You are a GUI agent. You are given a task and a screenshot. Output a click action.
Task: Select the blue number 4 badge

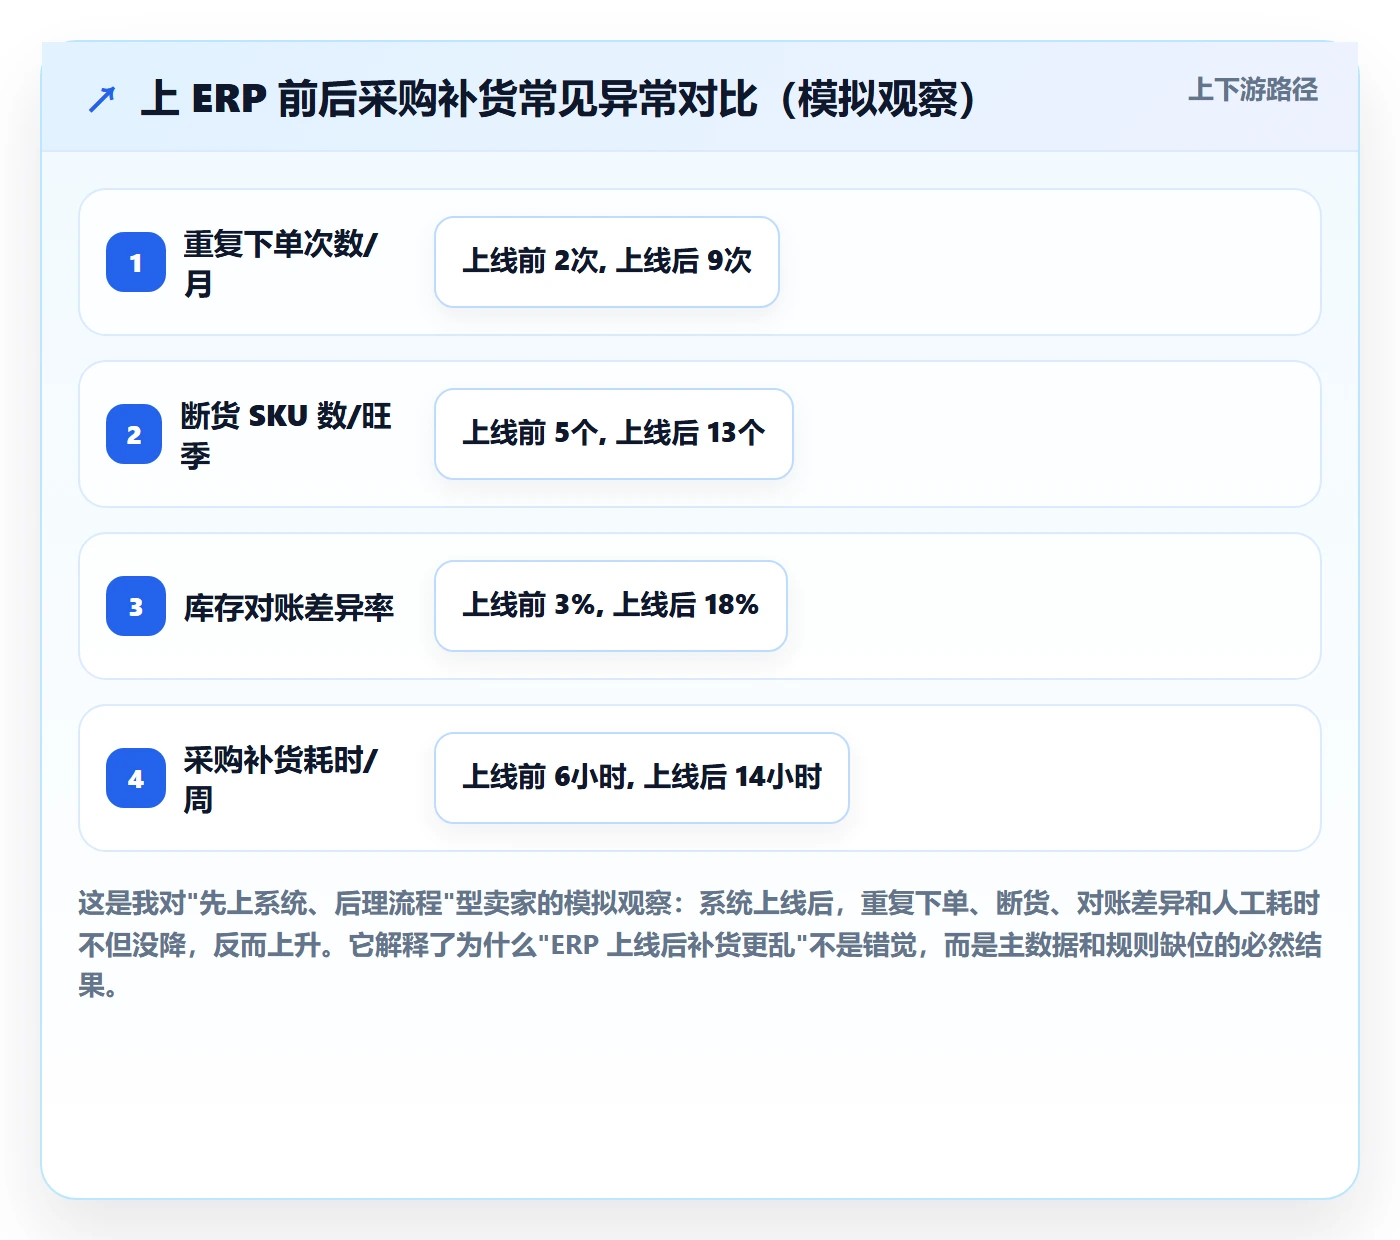click(136, 778)
